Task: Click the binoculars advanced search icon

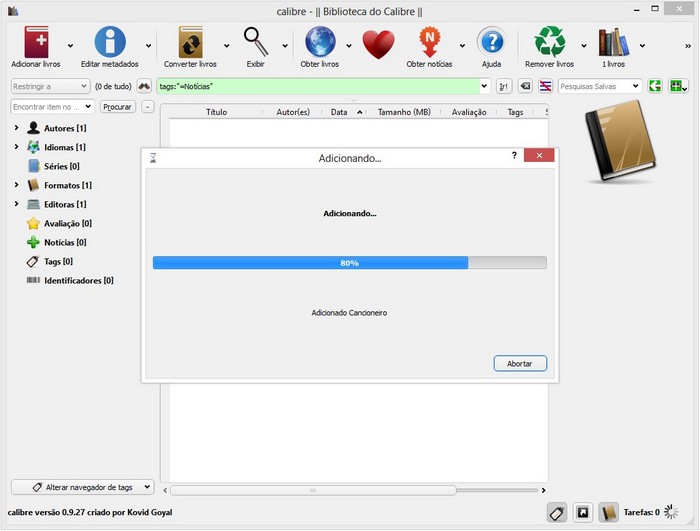Action: pos(144,86)
